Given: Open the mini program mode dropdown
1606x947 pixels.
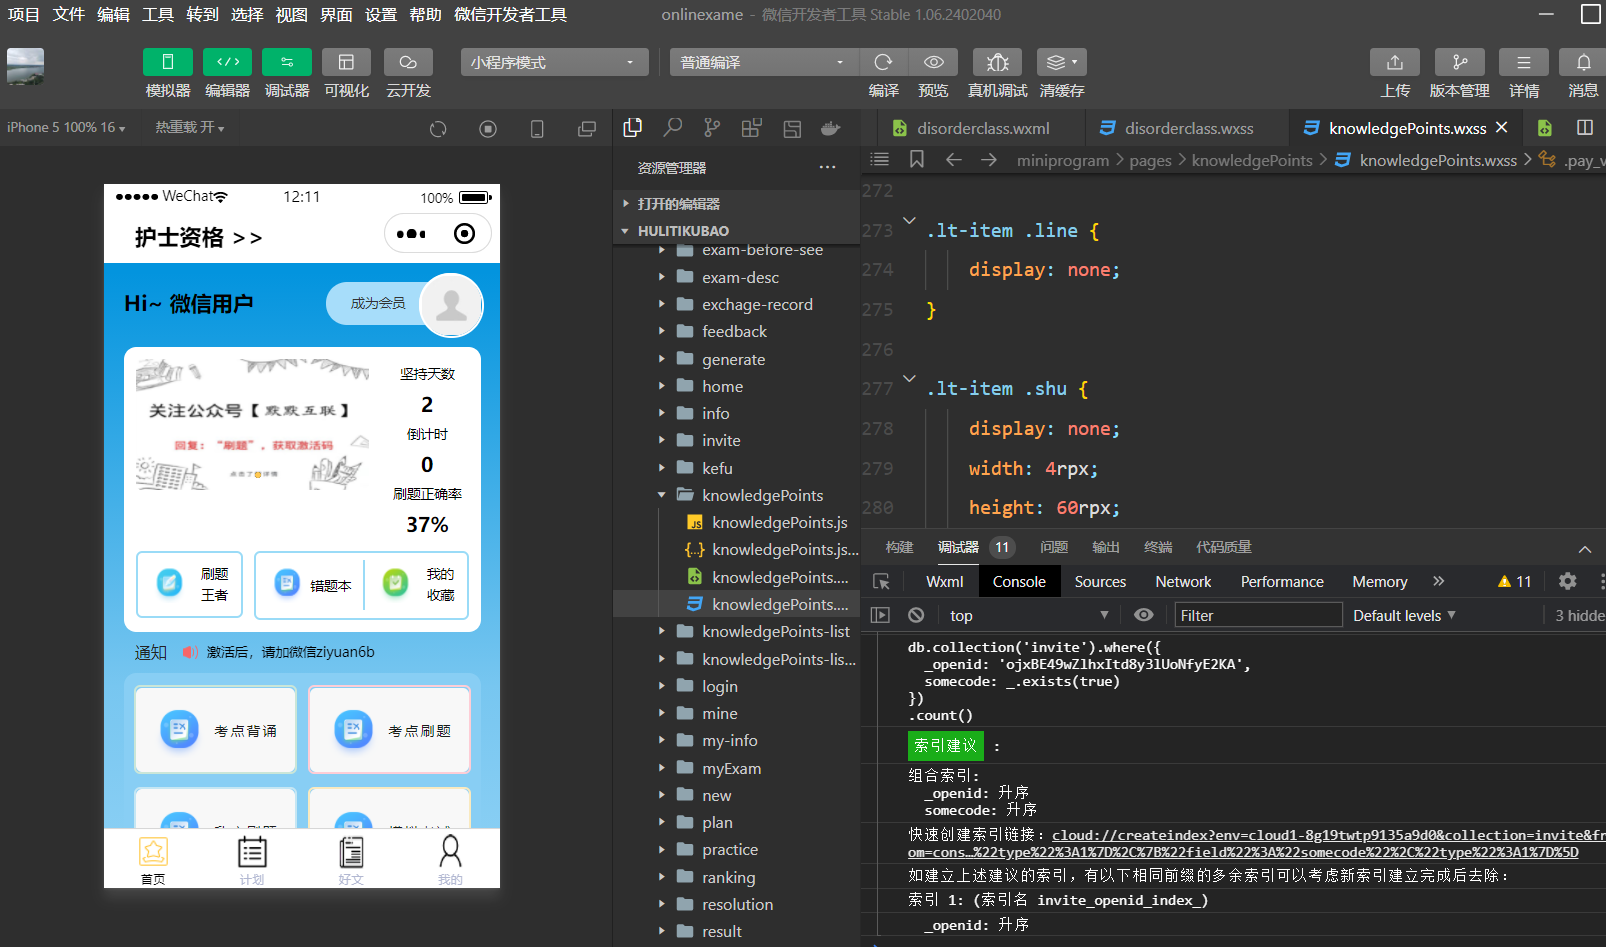Looking at the screenshot, I should [554, 62].
